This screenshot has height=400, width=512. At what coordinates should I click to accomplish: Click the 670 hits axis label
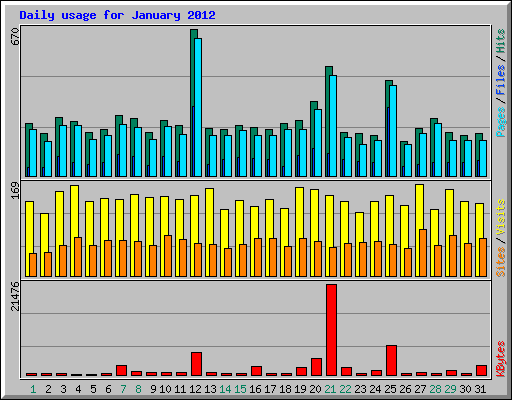coord(15,37)
